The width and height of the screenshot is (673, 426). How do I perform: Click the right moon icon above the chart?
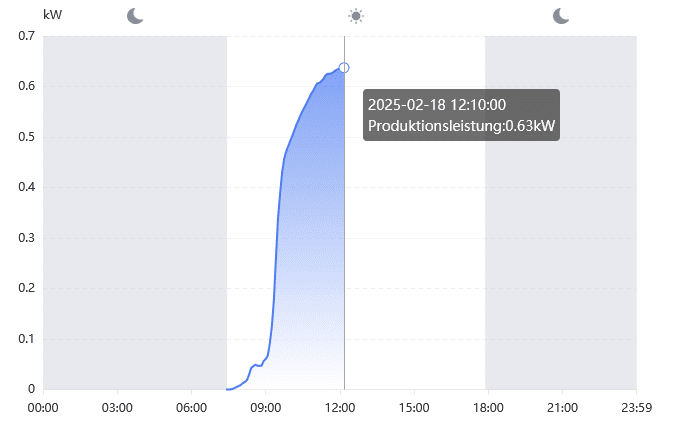[x=561, y=15]
